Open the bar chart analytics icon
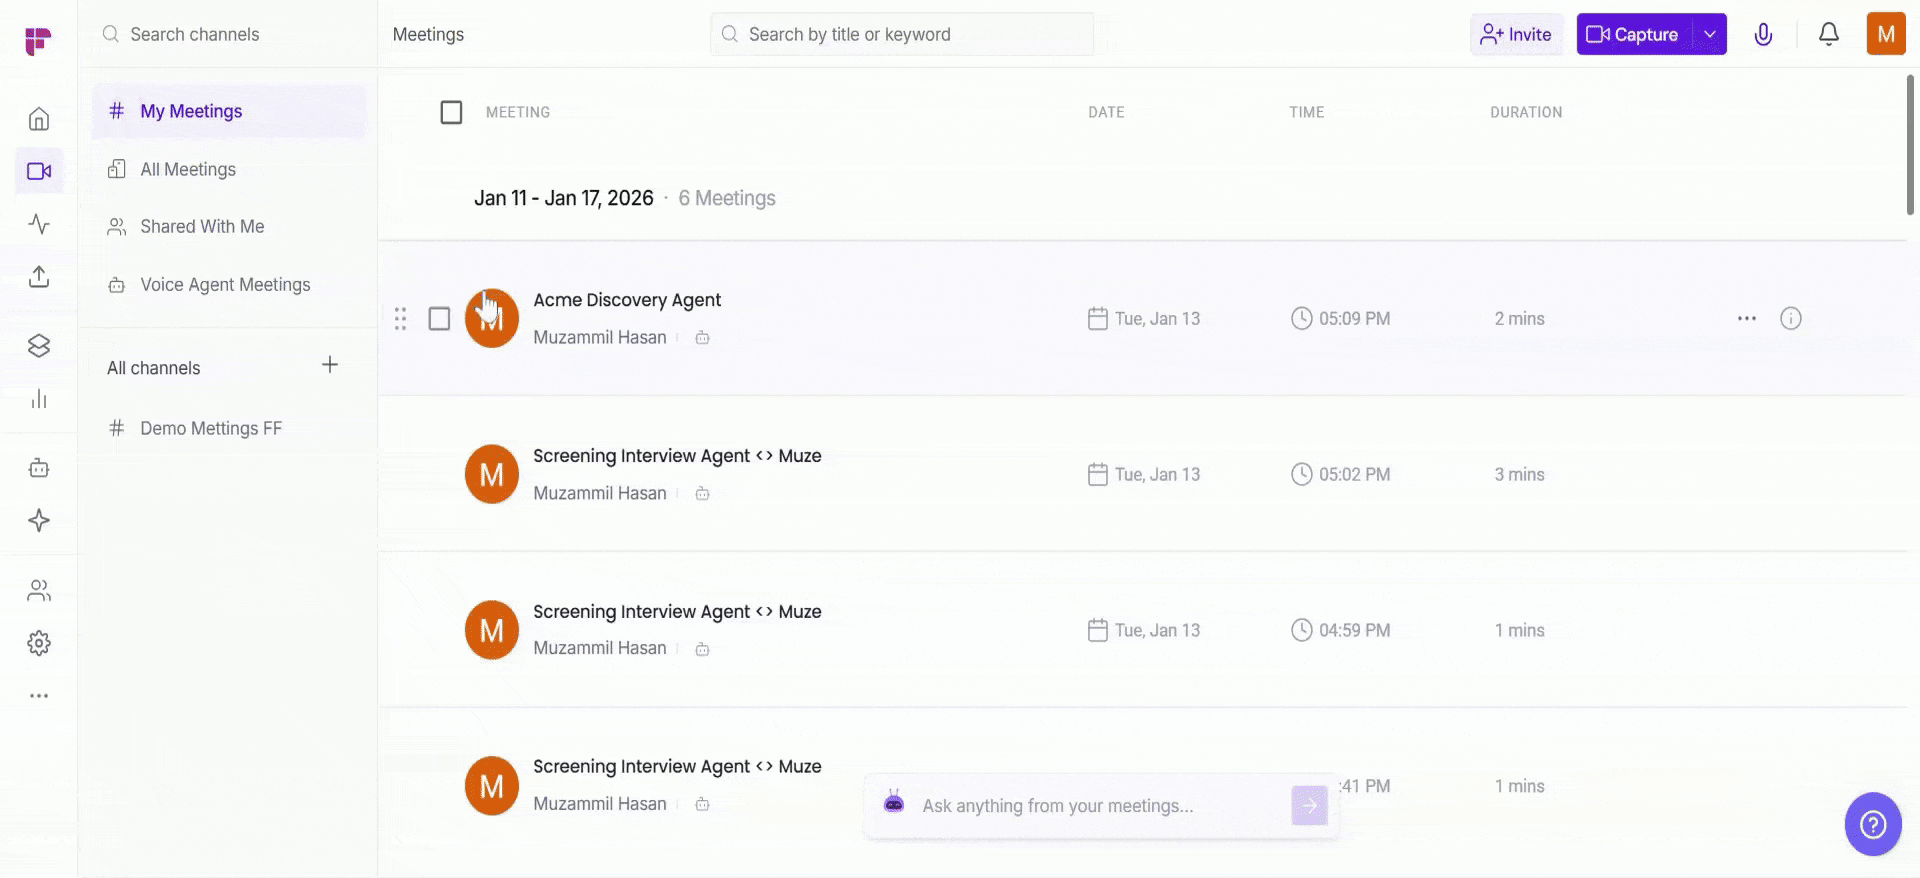The image size is (1920, 878). click(x=39, y=399)
